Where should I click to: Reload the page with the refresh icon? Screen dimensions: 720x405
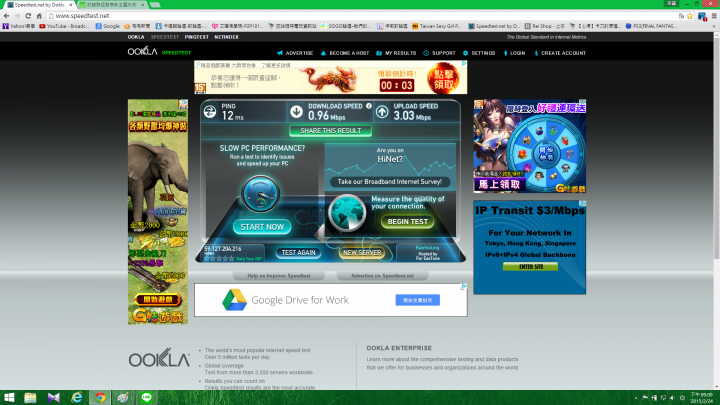[28, 16]
